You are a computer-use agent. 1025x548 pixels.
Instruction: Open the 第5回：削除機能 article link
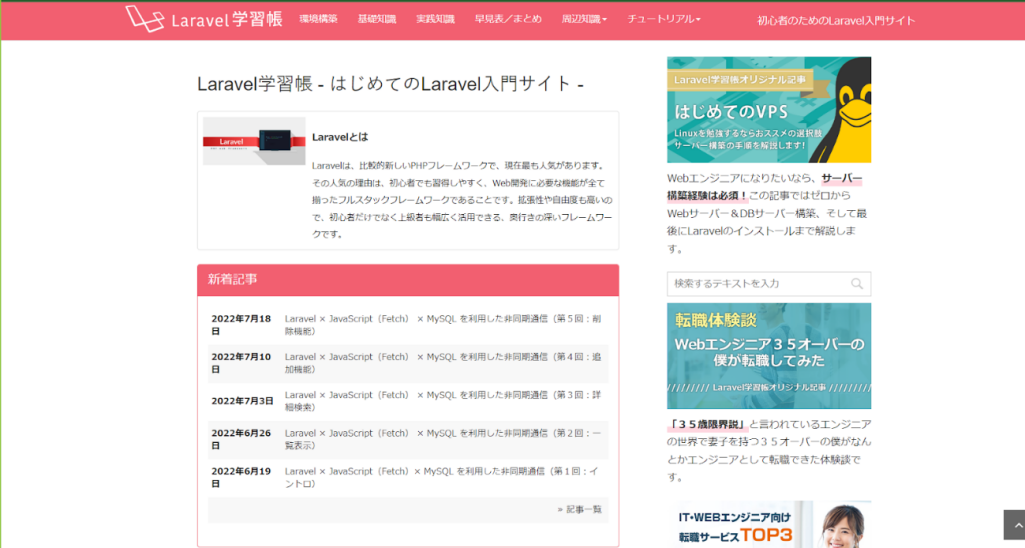click(443, 325)
